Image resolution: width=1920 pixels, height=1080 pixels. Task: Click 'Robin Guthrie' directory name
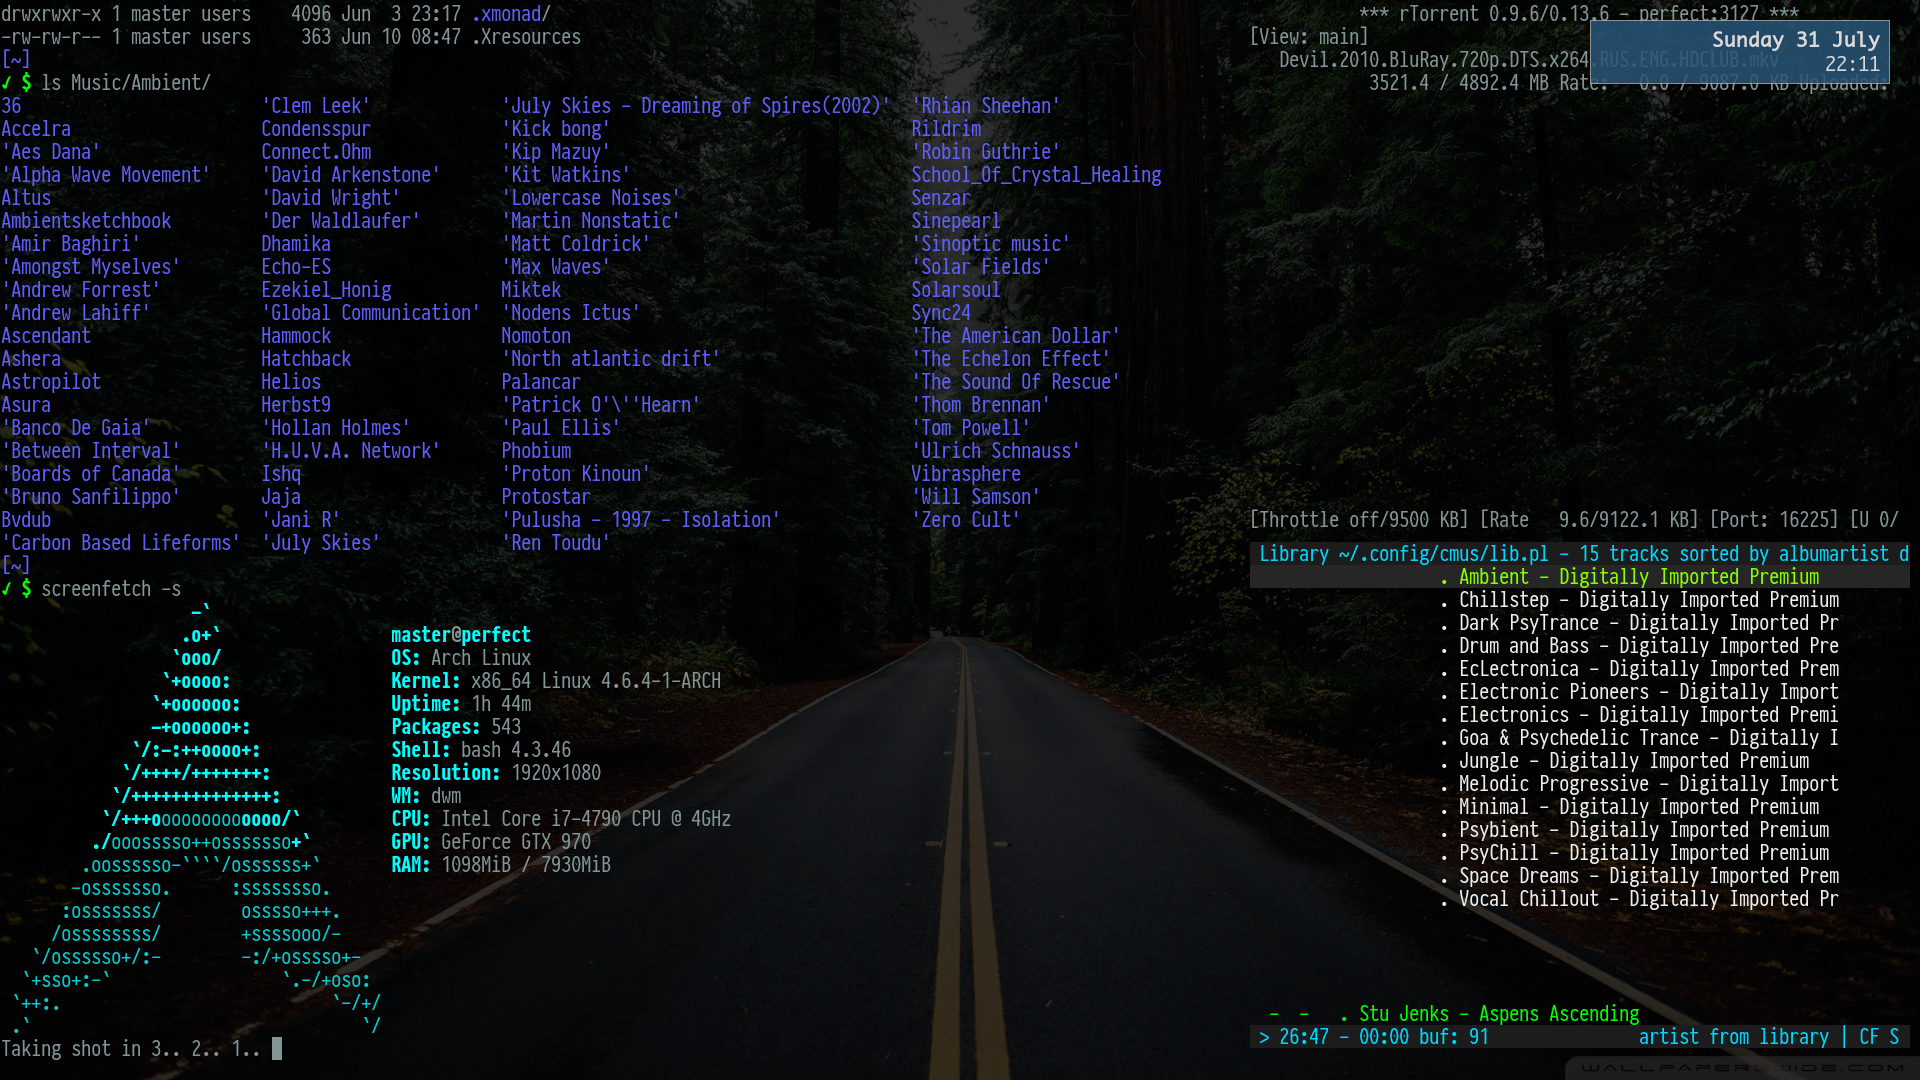[x=986, y=152]
